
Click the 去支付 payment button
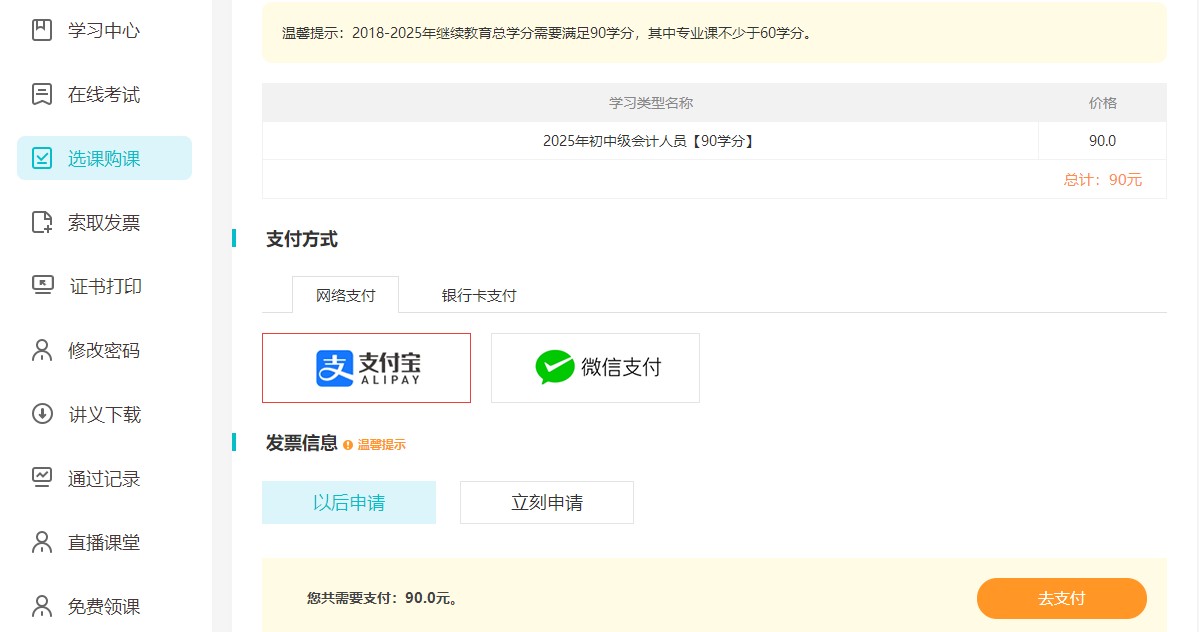1061,598
